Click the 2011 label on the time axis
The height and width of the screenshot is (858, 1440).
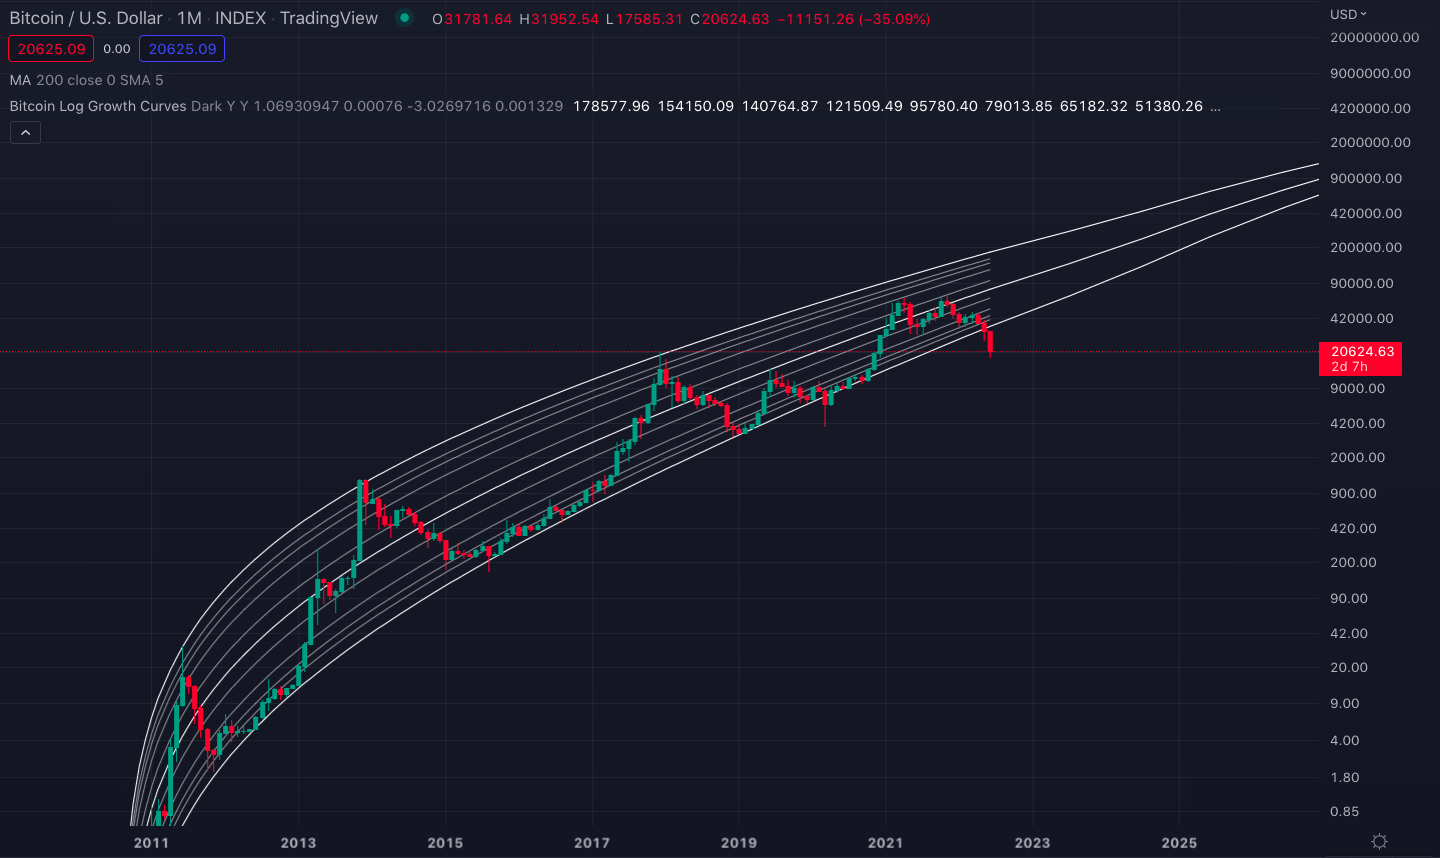point(151,843)
